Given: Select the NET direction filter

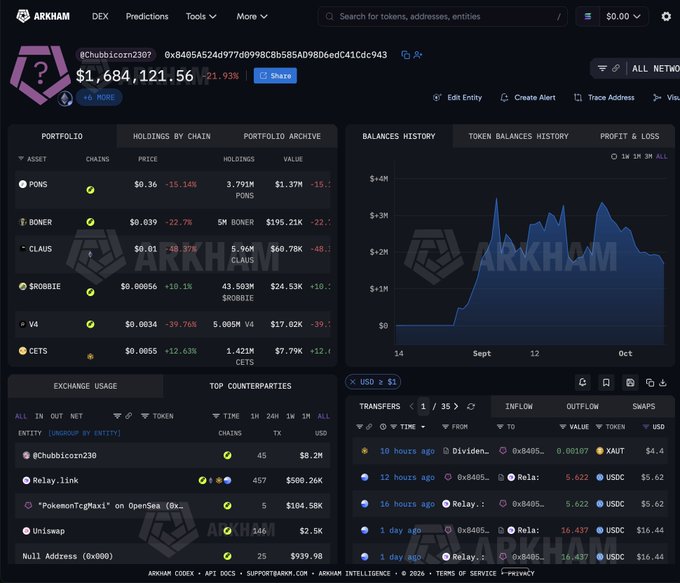Looking at the screenshot, I should (76, 416).
